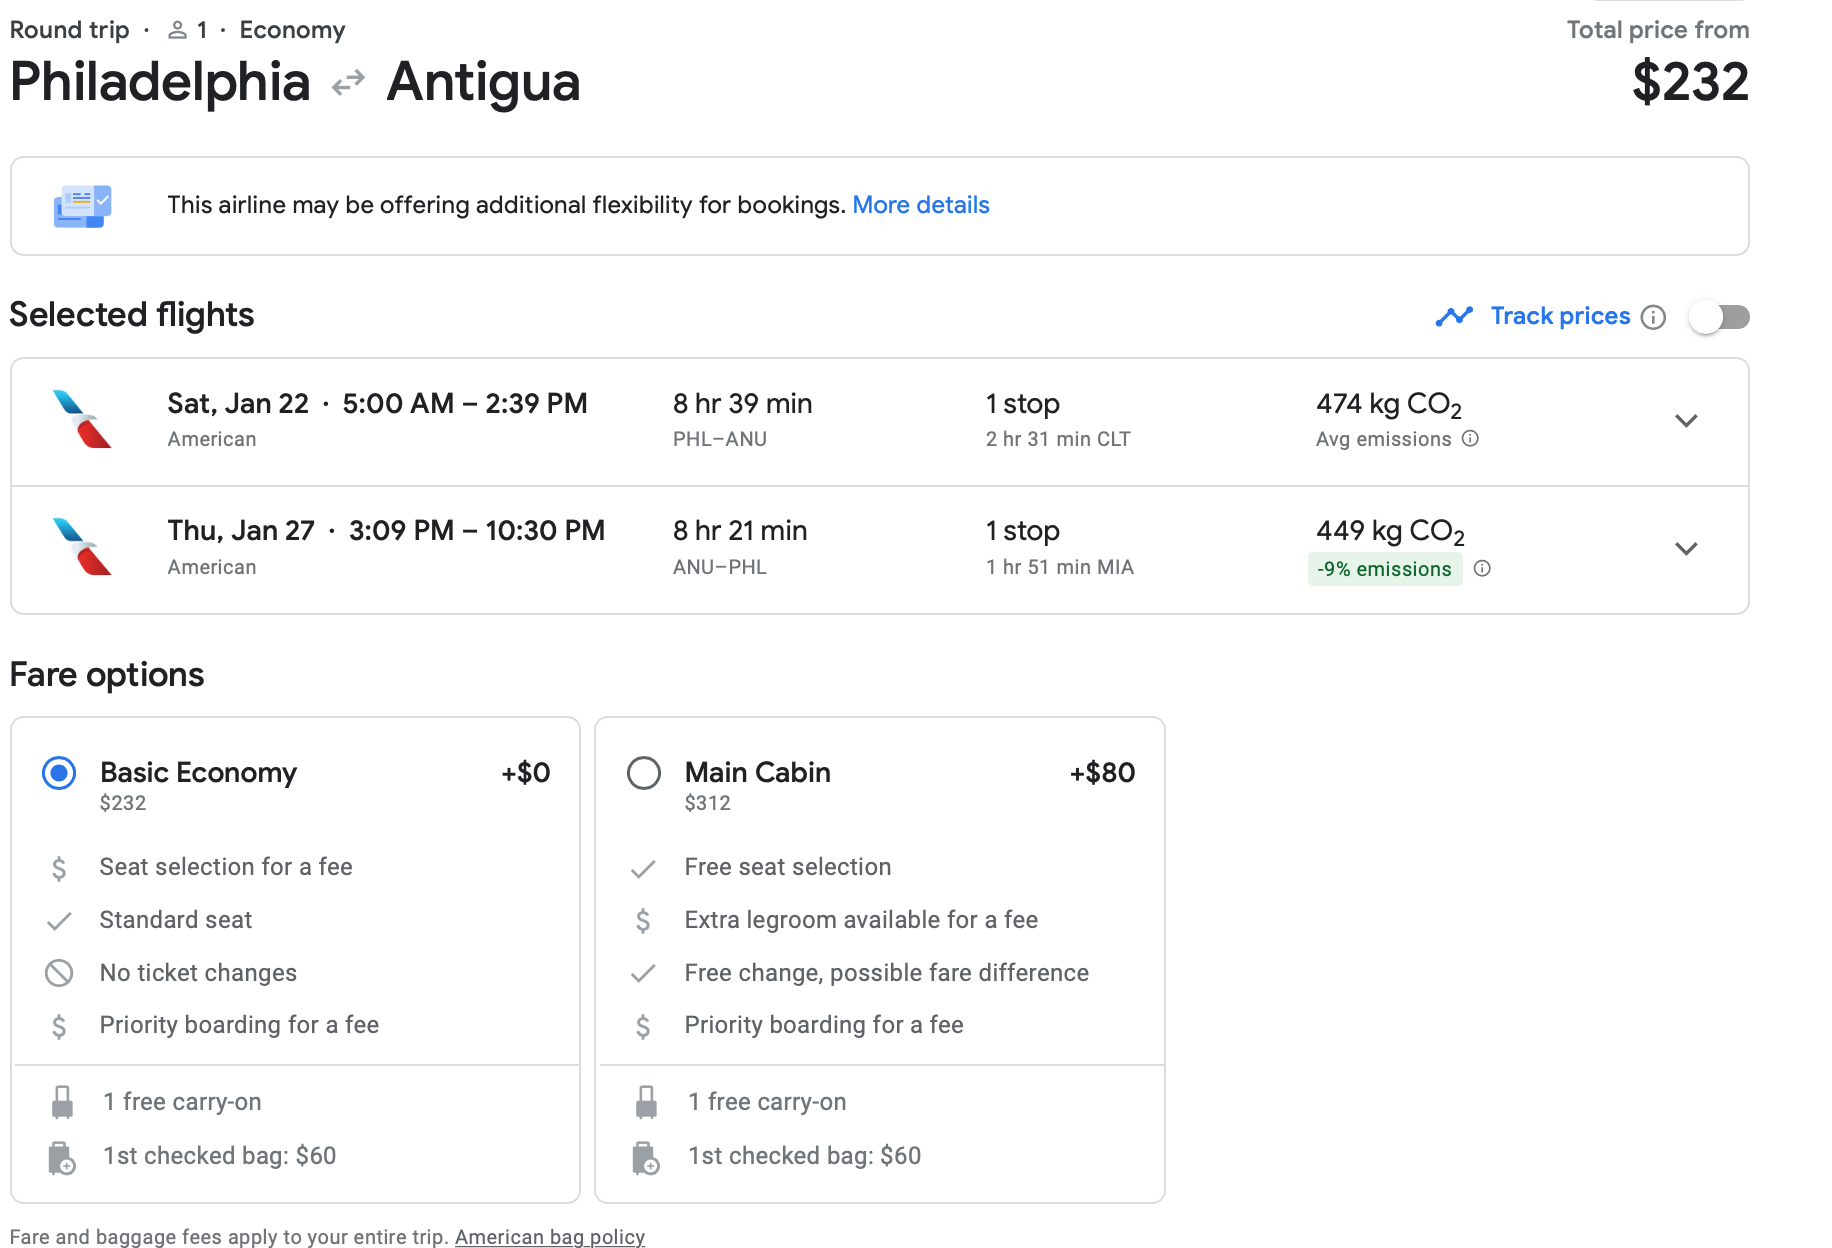Select the Basic Economy fare radio button
The width and height of the screenshot is (1832, 1248).
59,773
